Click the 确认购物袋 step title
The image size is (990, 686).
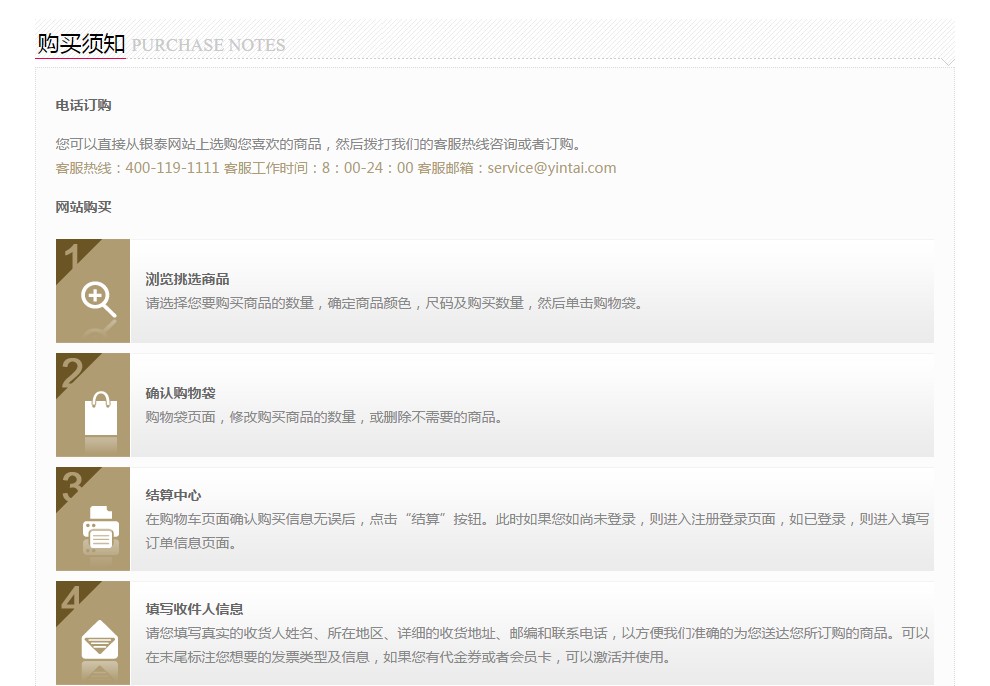click(181, 393)
